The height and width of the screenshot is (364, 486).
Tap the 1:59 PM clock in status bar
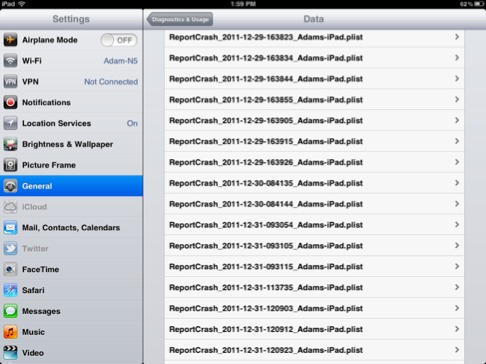(x=243, y=4)
